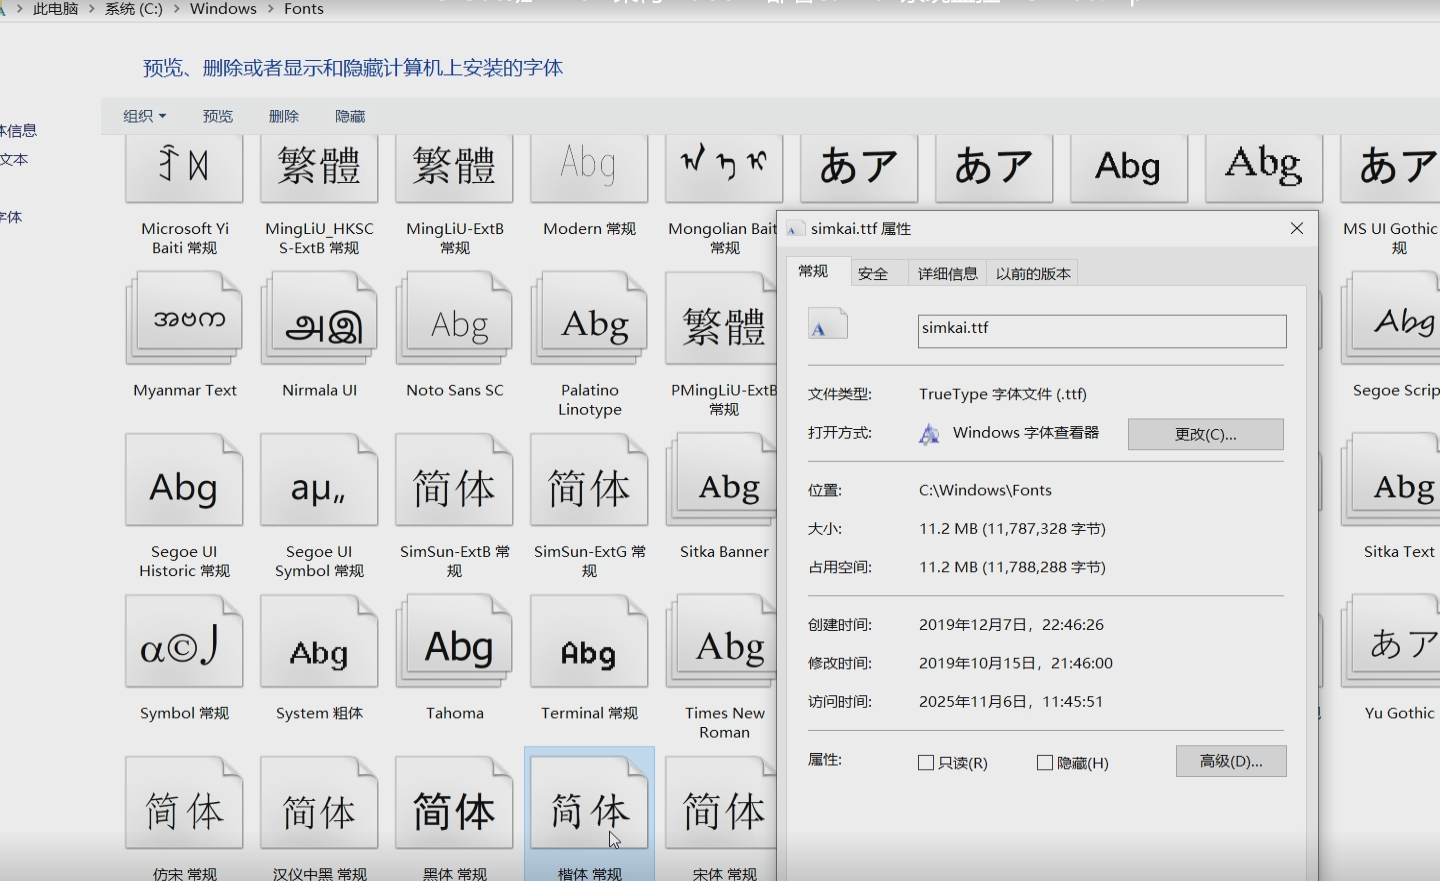The image size is (1440, 881).
Task: Click the 更改(C)... button
Action: tap(1206, 434)
